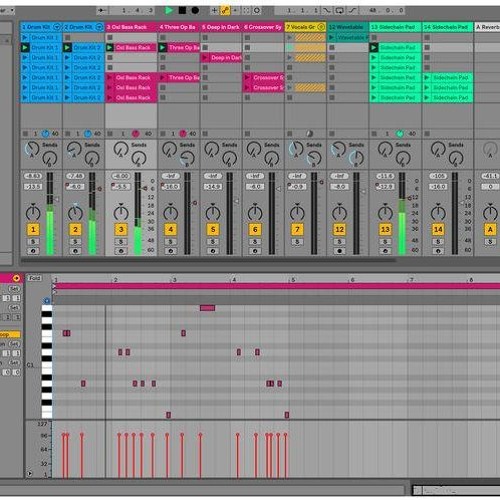Deactivate track 3 with its yellow activator

[121, 229]
